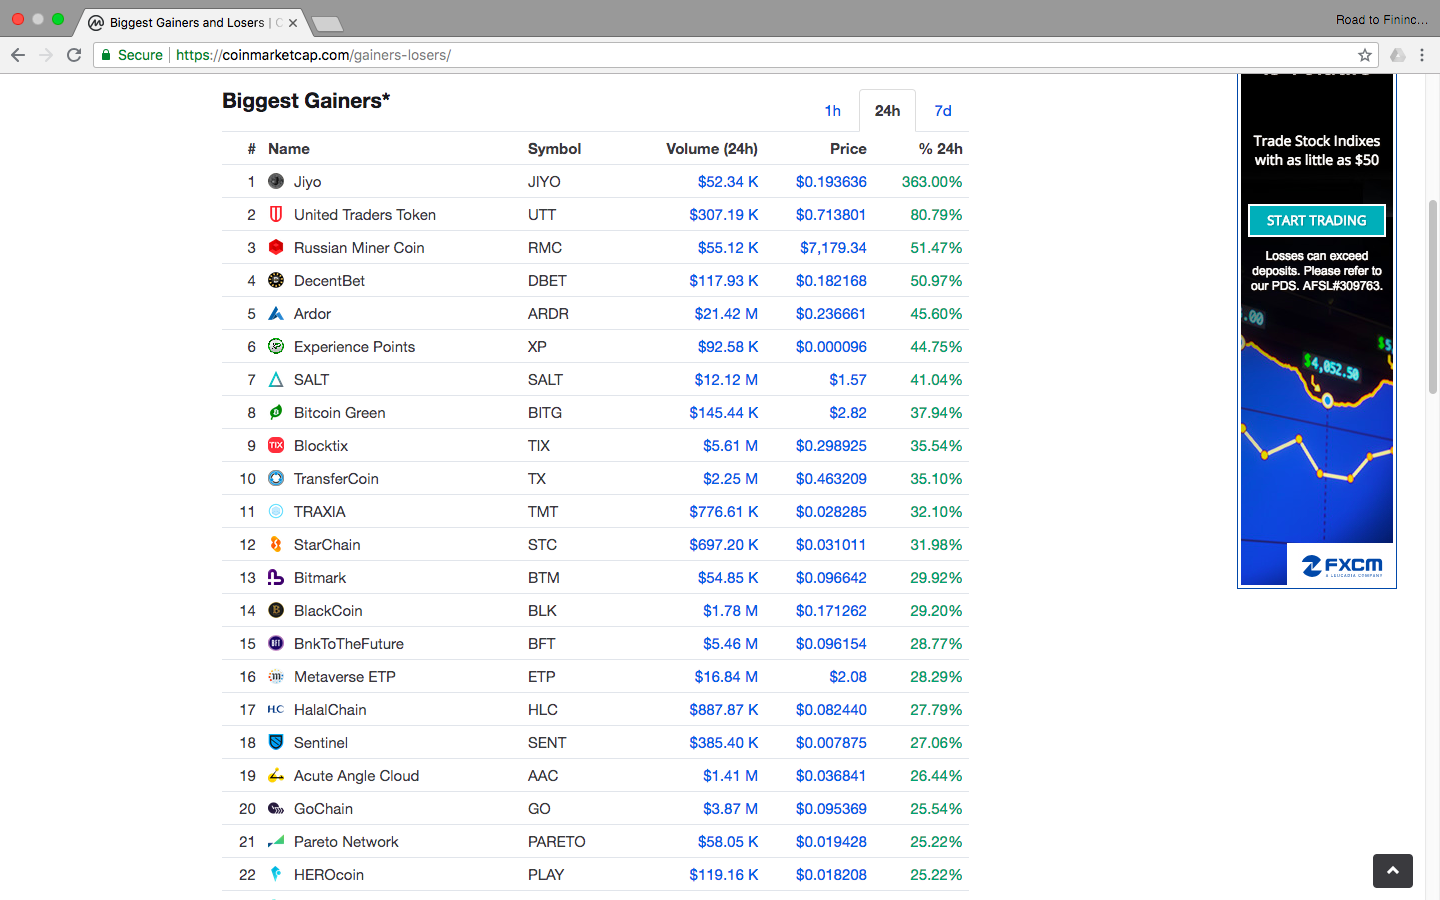The height and width of the screenshot is (900, 1440).
Task: Click the BlackCoin logo icon
Action: click(x=276, y=610)
